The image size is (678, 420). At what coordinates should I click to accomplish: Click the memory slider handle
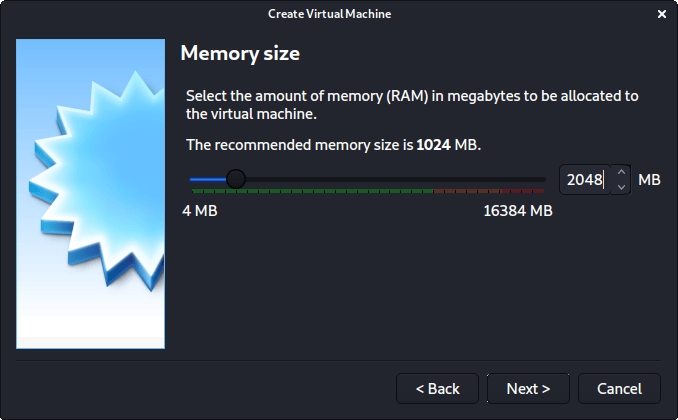pos(236,179)
